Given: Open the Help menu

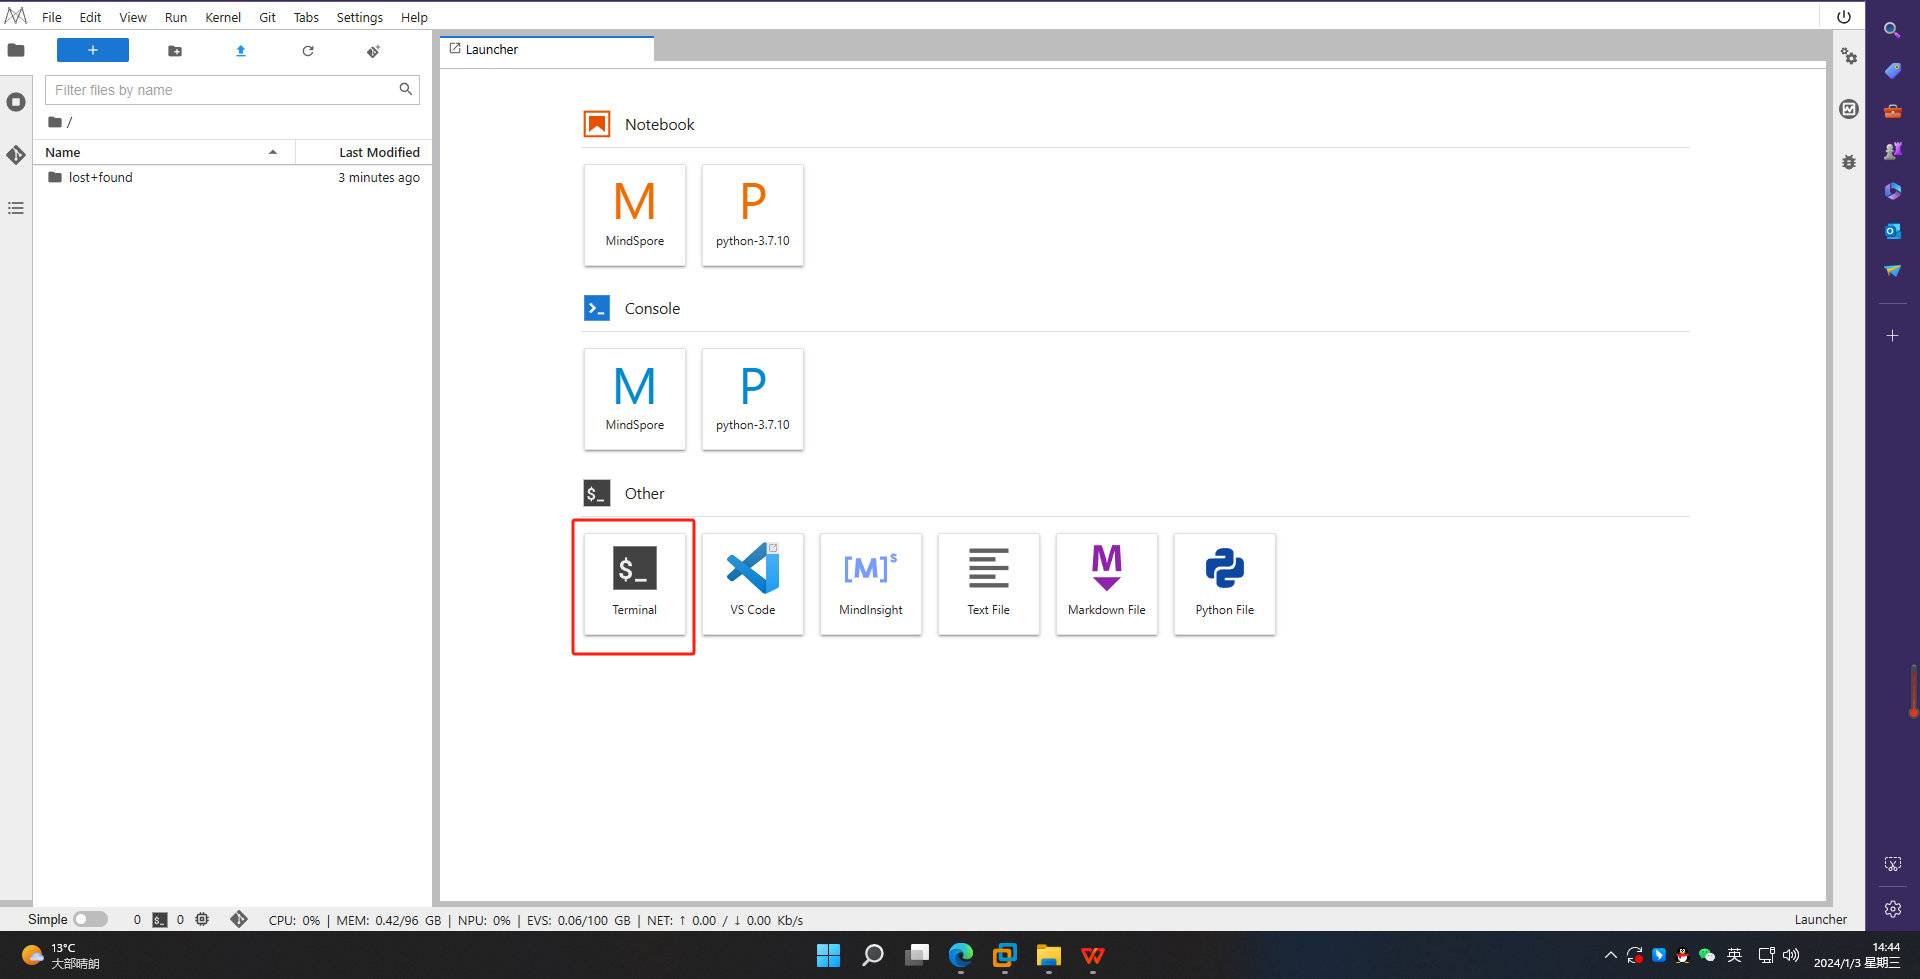Looking at the screenshot, I should point(414,17).
